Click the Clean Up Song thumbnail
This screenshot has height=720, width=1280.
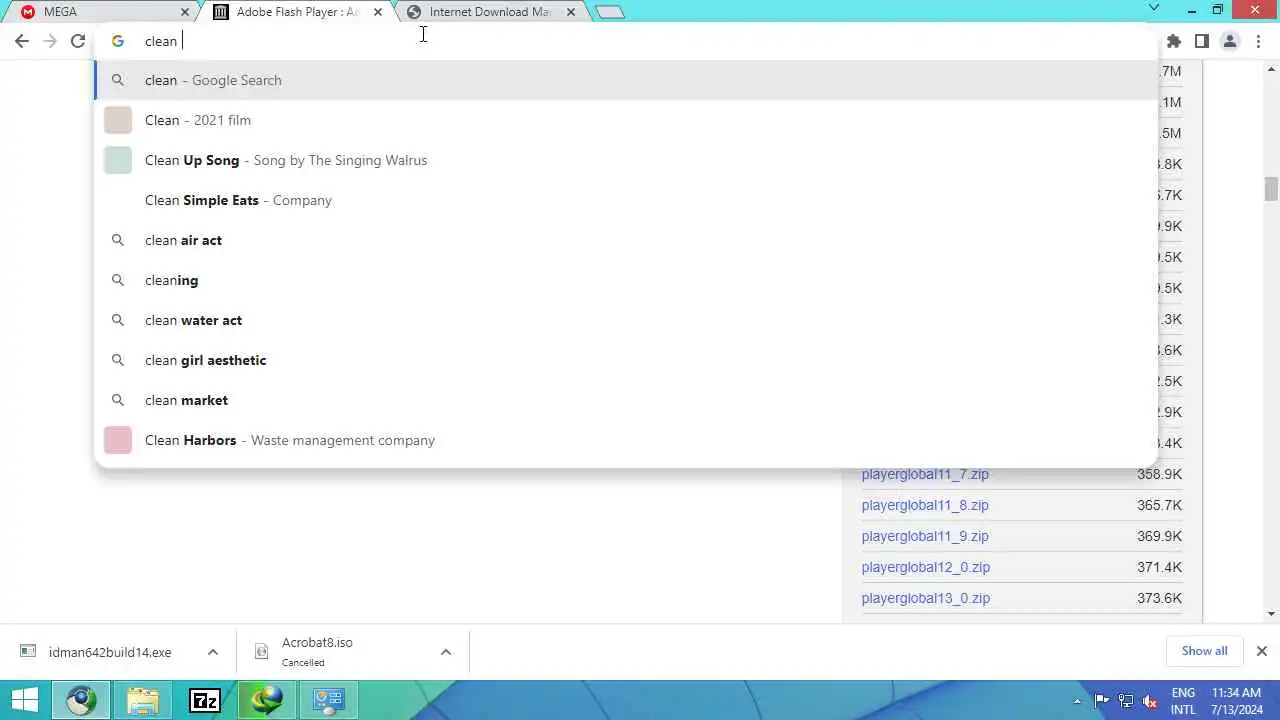[118, 160]
